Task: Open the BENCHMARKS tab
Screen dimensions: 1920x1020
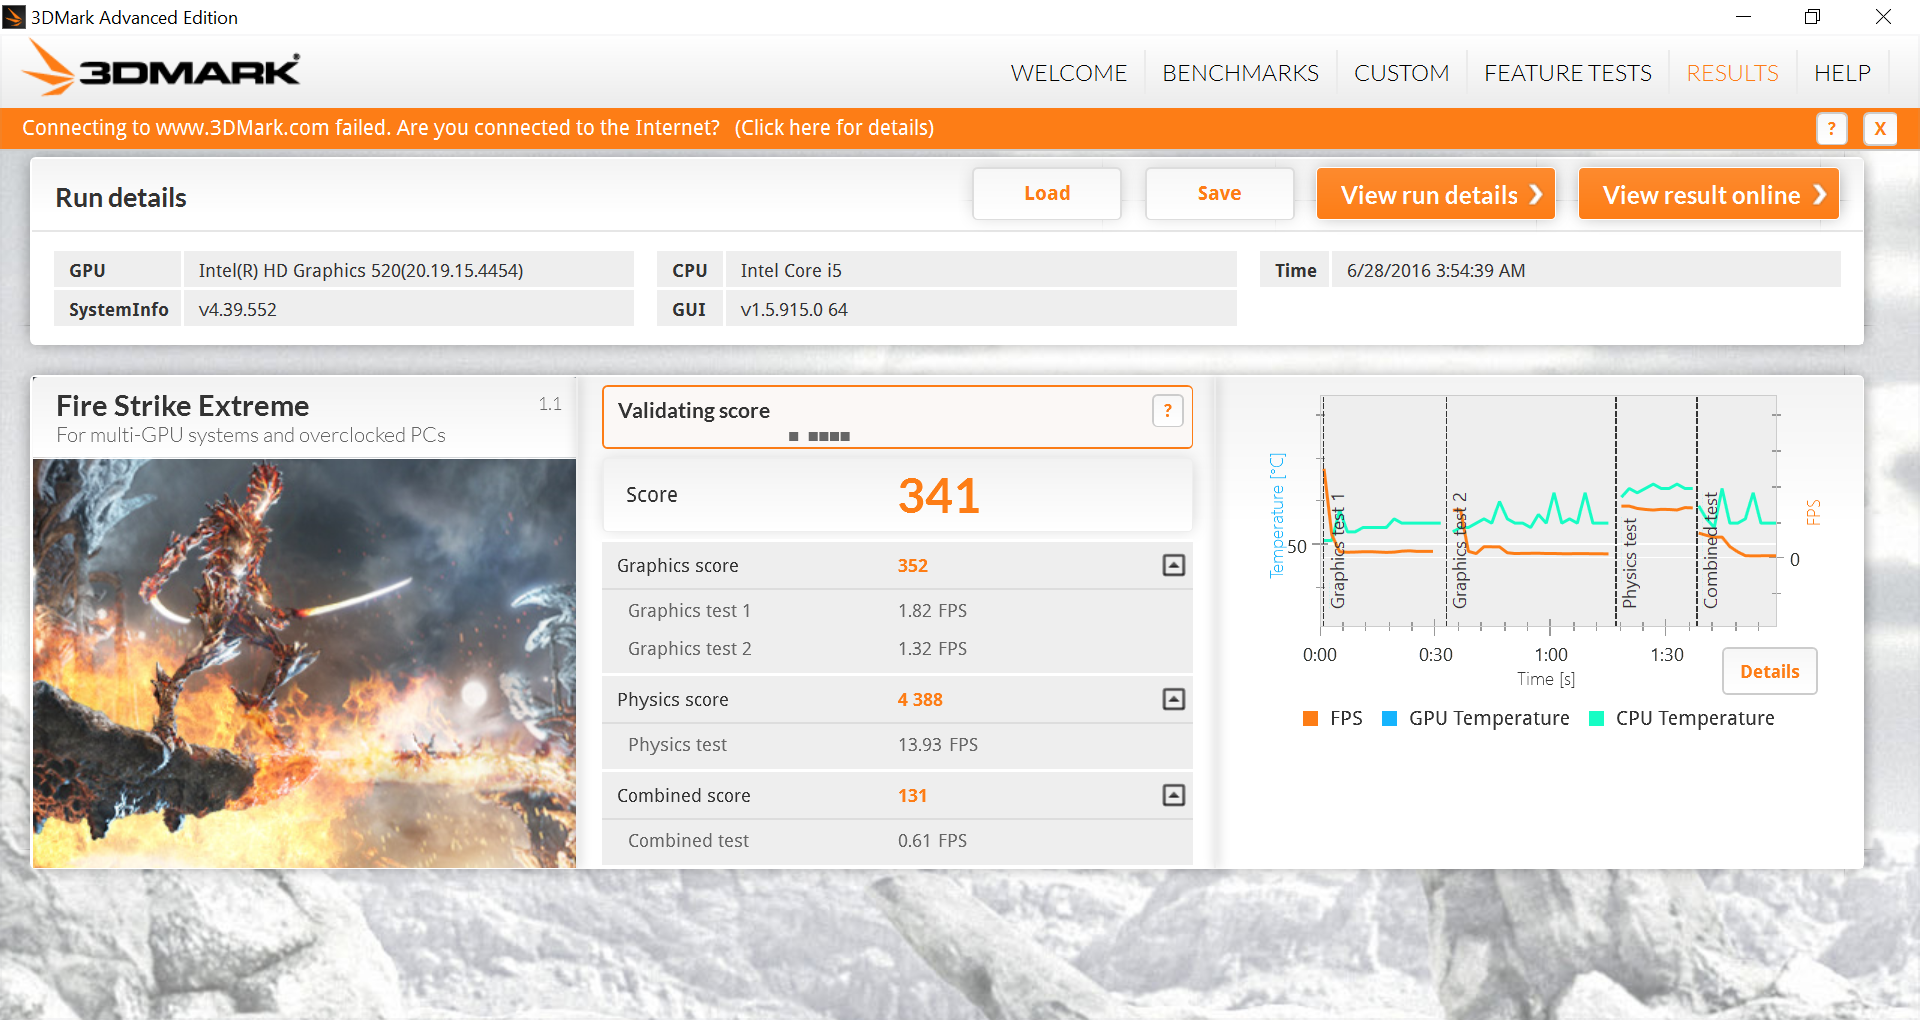Action: point(1240,73)
